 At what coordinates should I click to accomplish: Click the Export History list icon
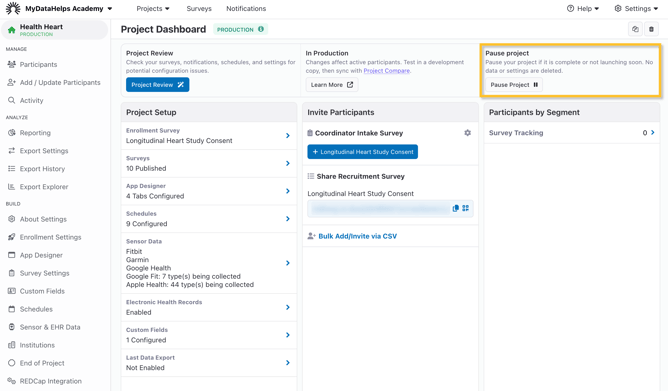pos(12,169)
